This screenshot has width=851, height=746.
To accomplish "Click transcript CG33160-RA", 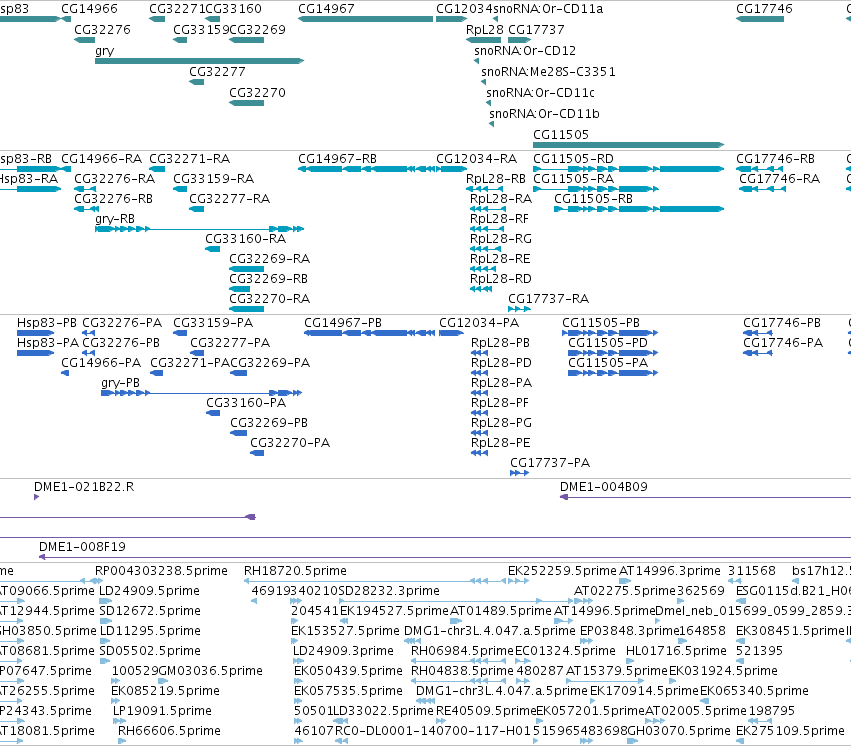I will click(x=245, y=239).
